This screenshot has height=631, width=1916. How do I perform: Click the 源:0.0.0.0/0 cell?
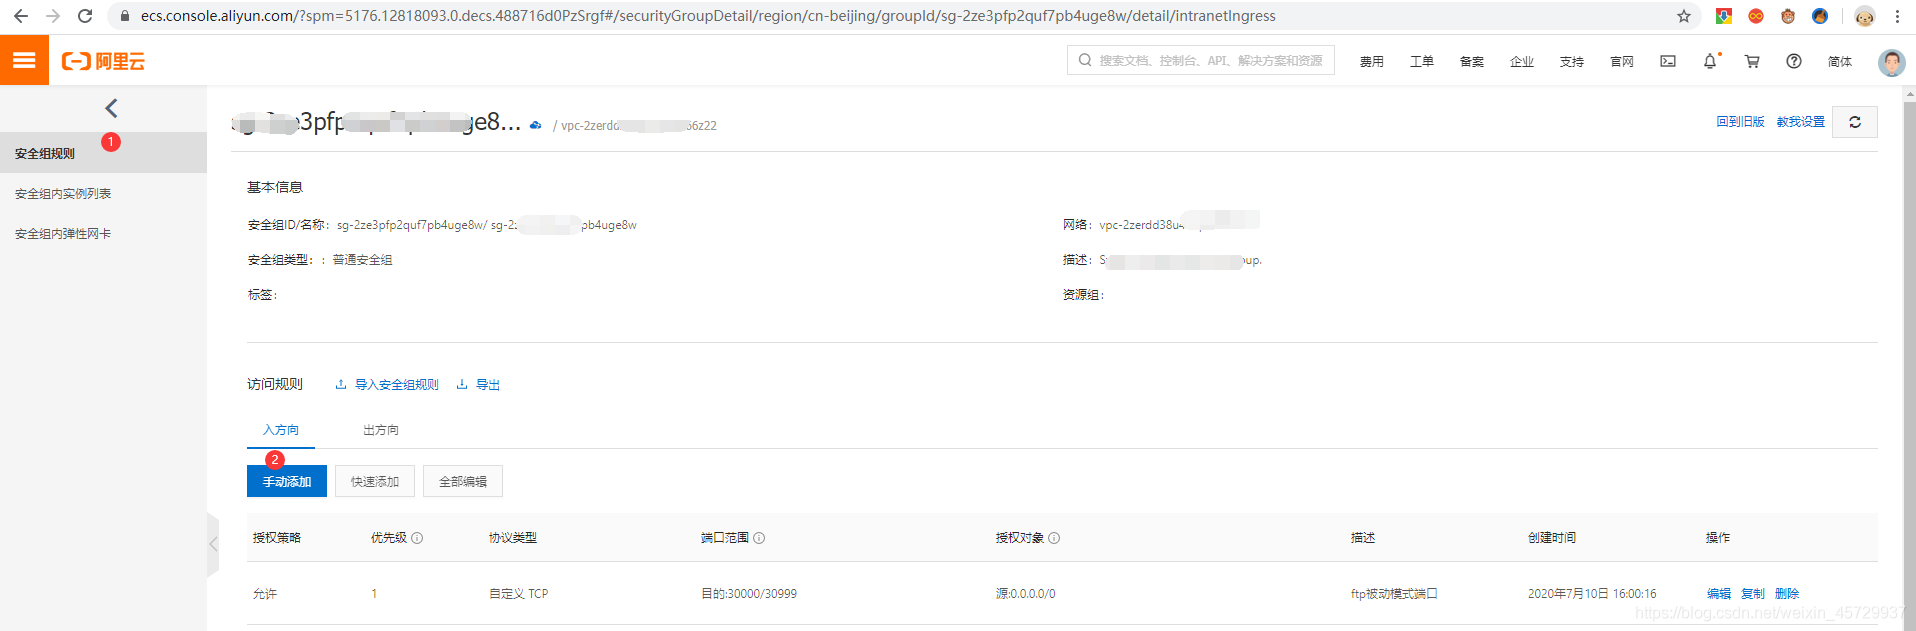point(1025,594)
